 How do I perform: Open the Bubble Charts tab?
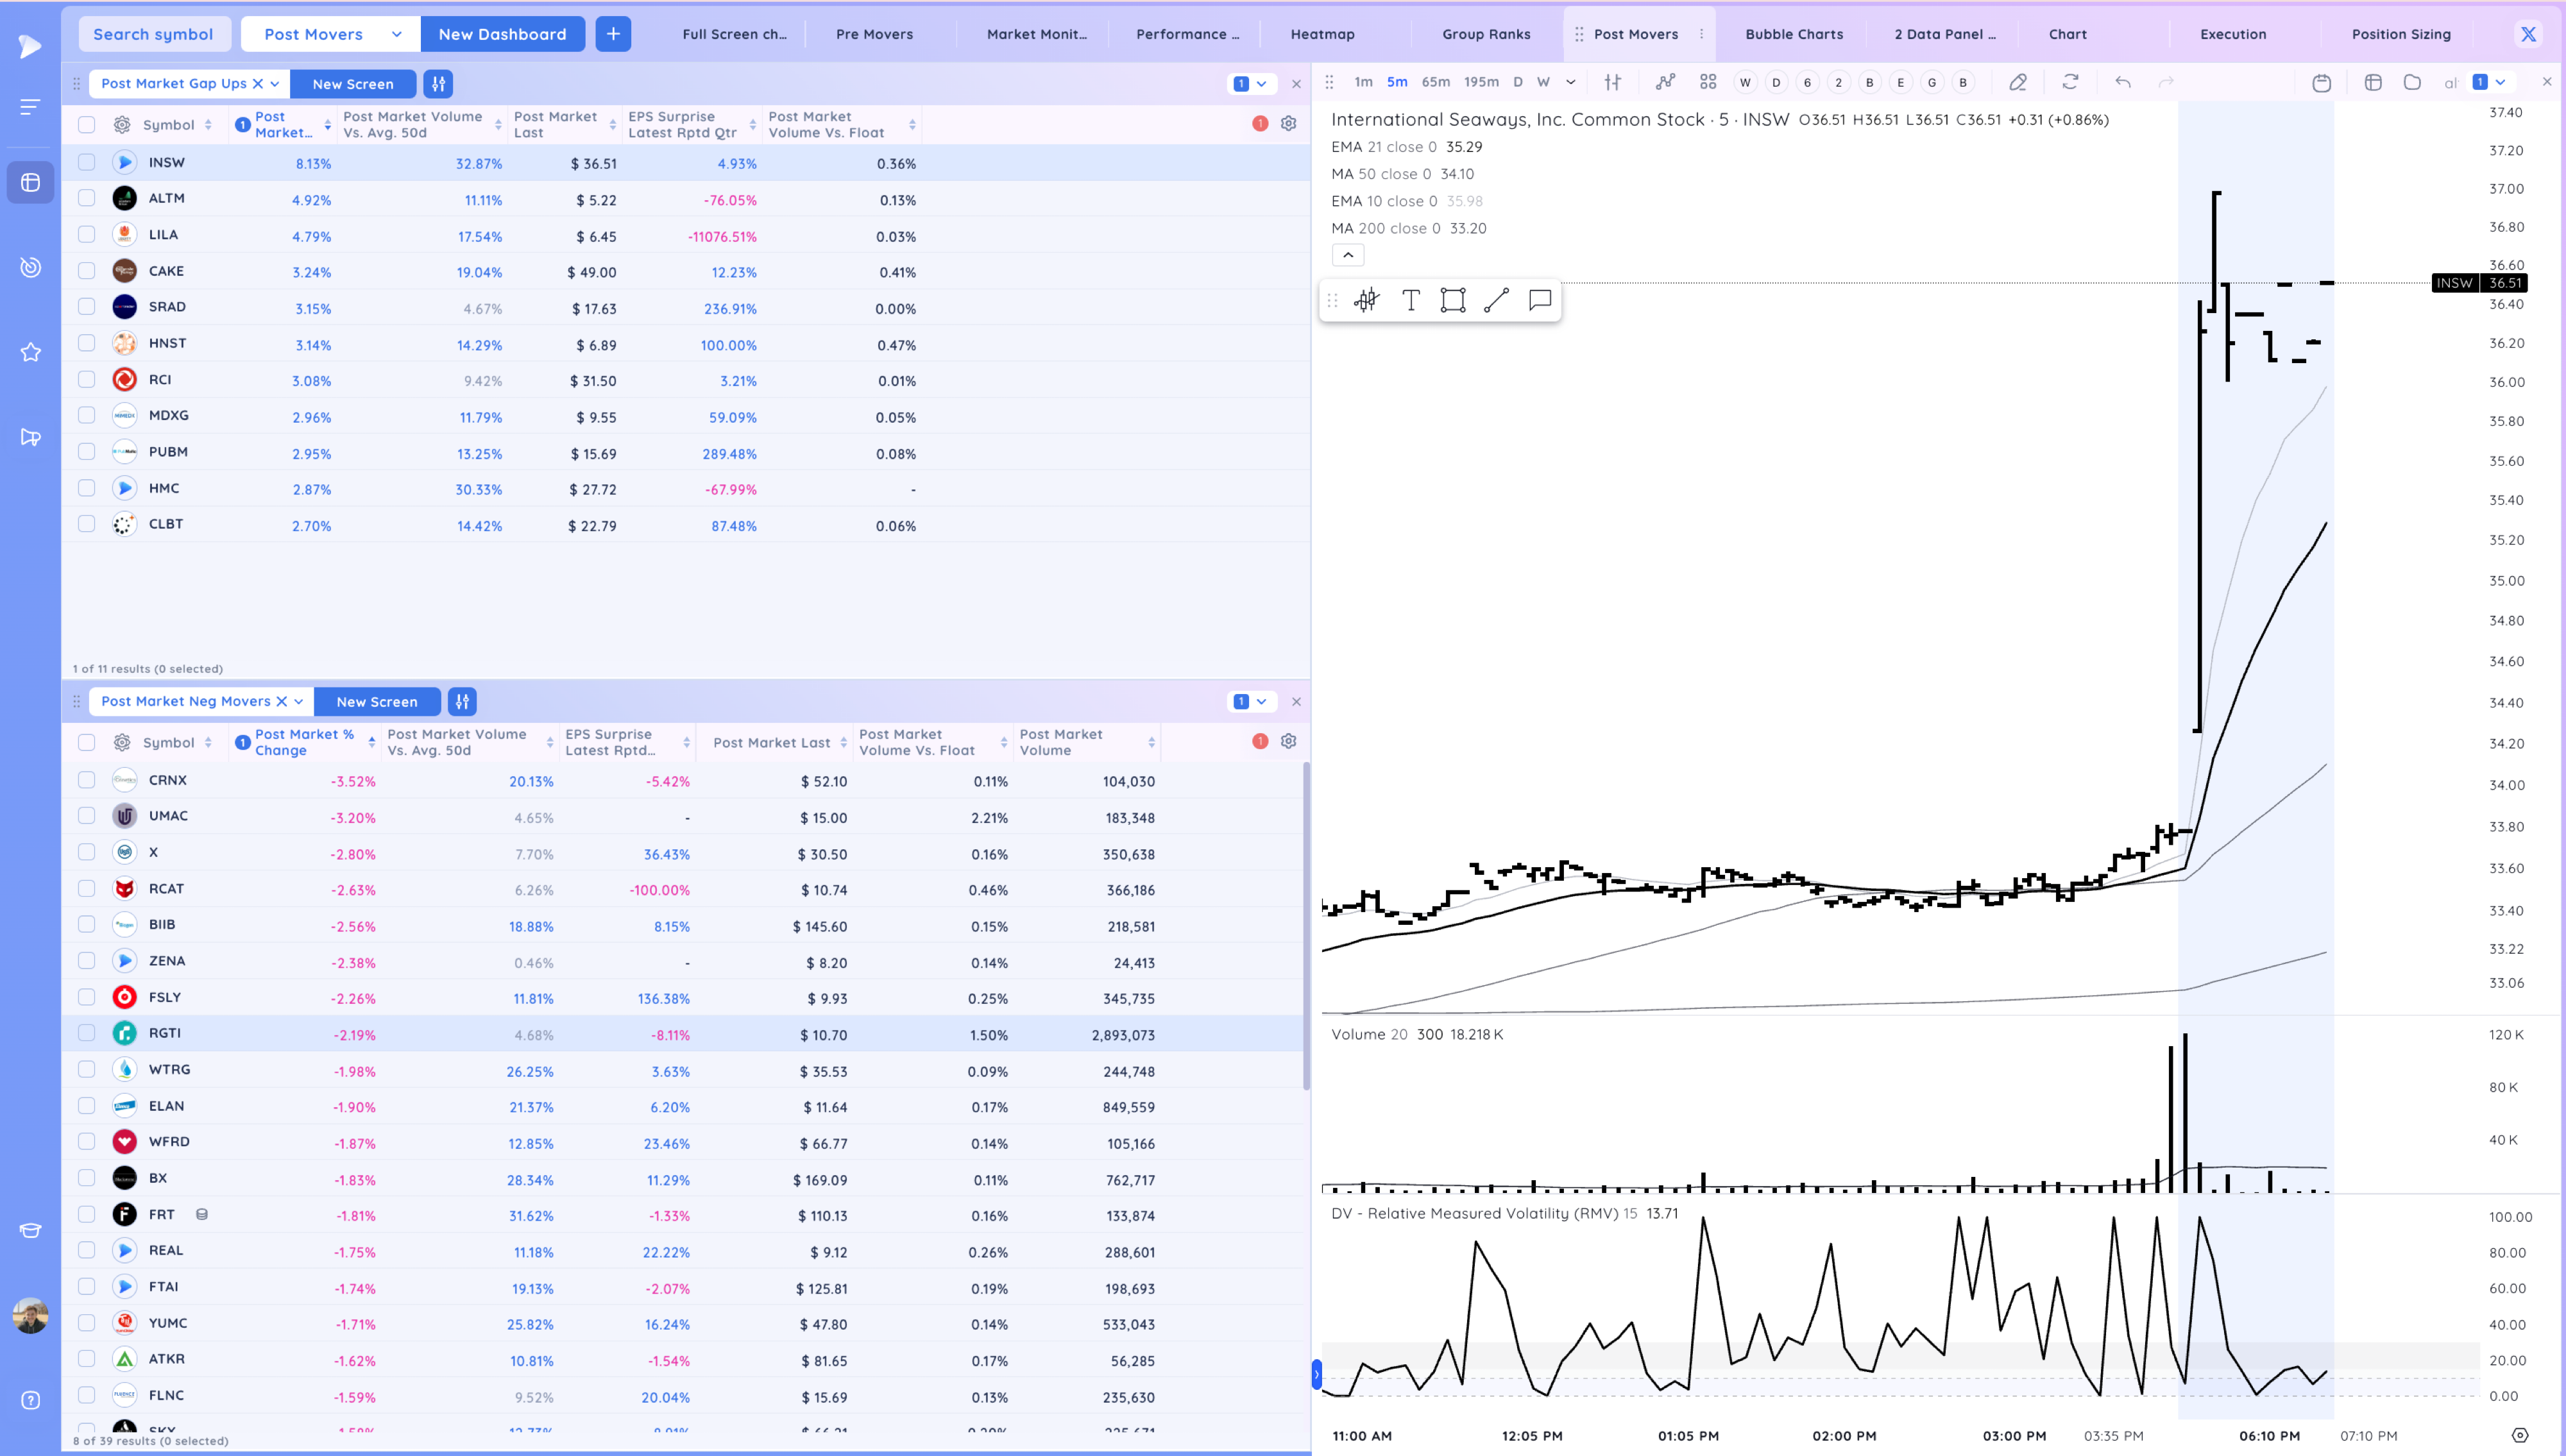tap(1794, 34)
